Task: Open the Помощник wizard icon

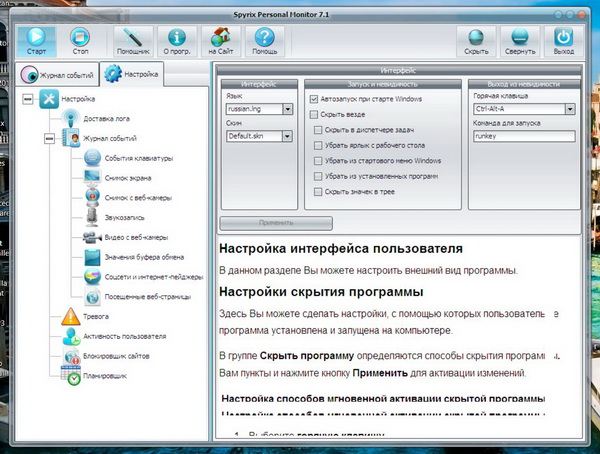Action: tap(132, 40)
